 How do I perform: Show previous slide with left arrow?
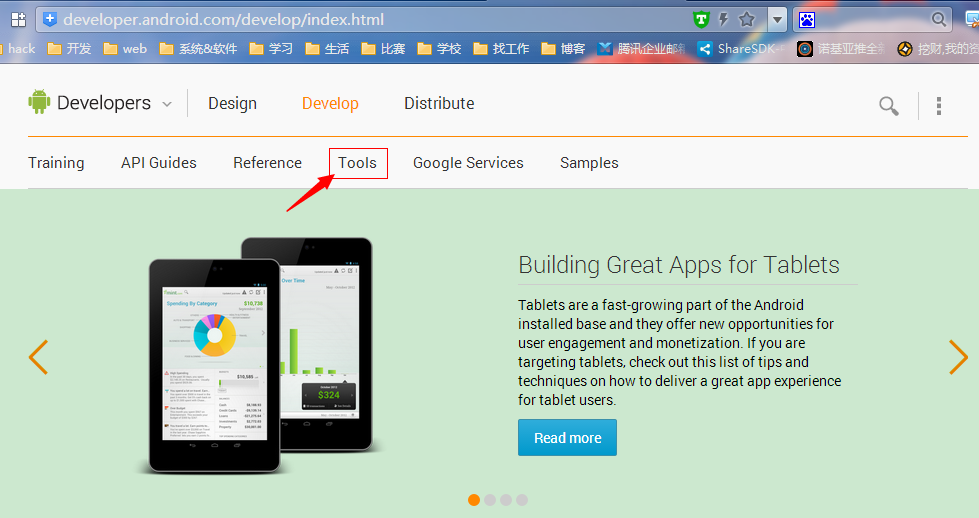38,357
